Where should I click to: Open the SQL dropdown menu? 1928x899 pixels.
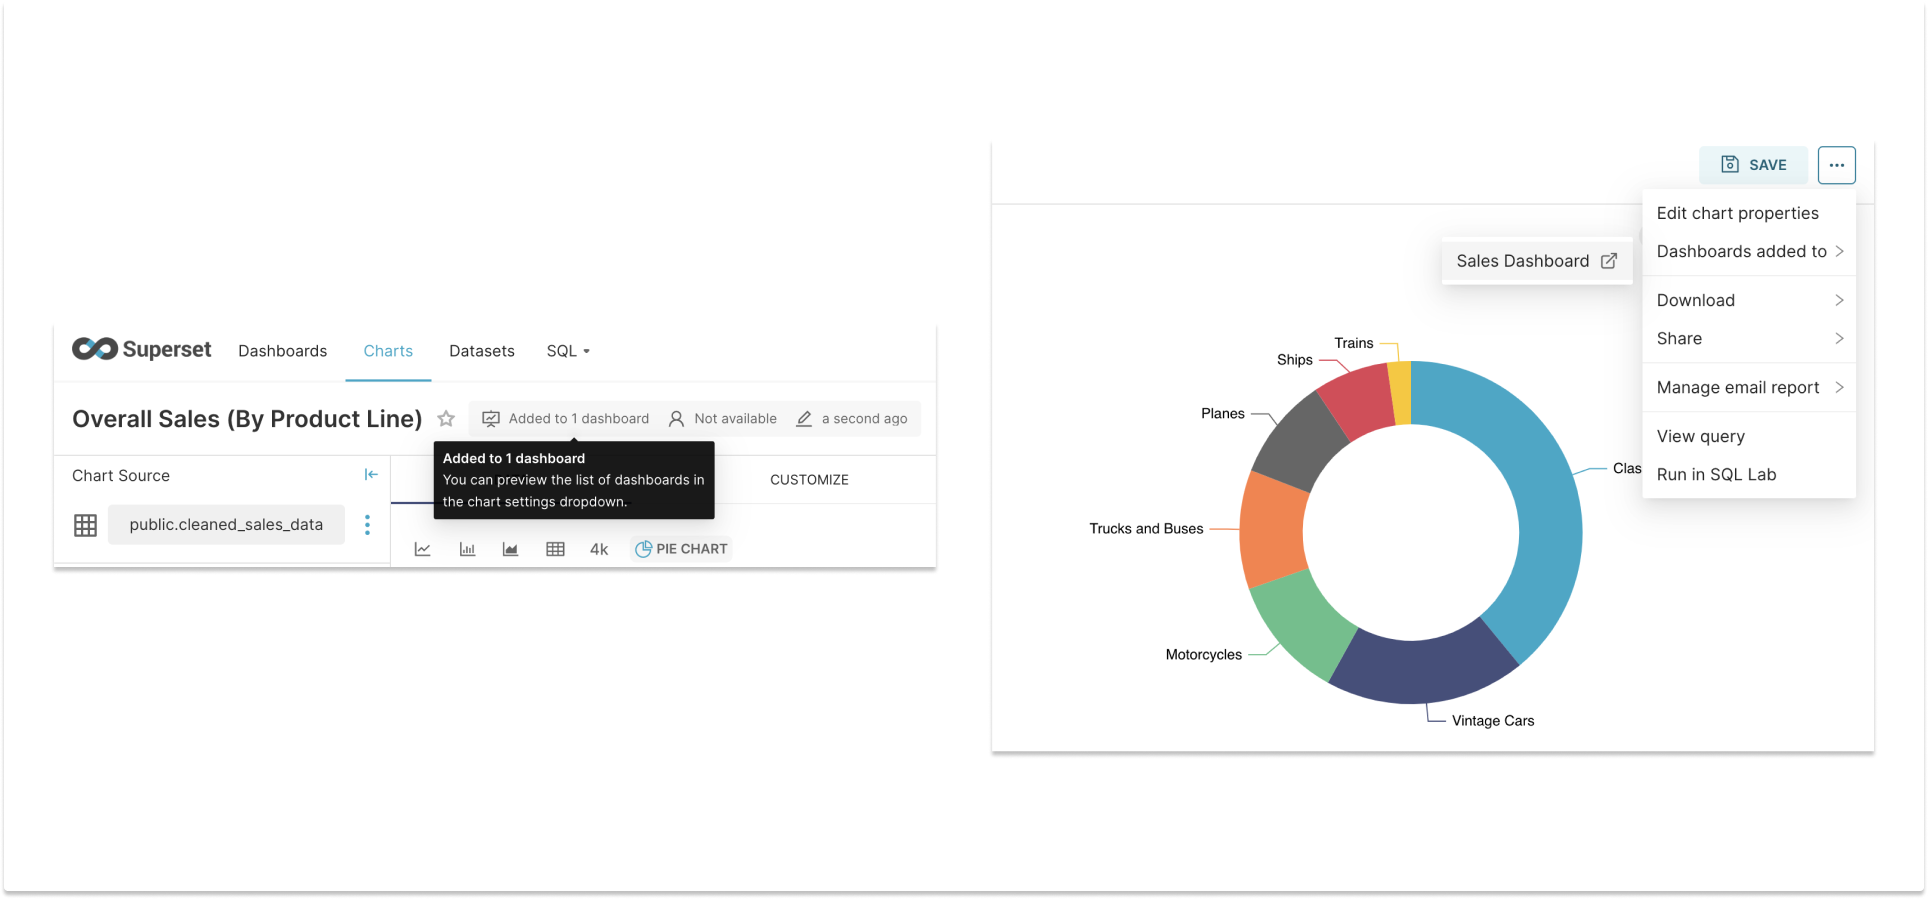[x=567, y=351]
